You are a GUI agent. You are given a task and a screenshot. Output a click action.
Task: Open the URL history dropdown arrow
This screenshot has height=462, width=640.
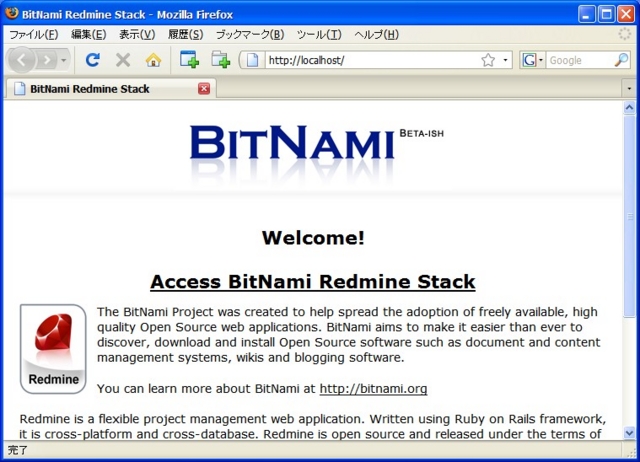click(x=505, y=60)
